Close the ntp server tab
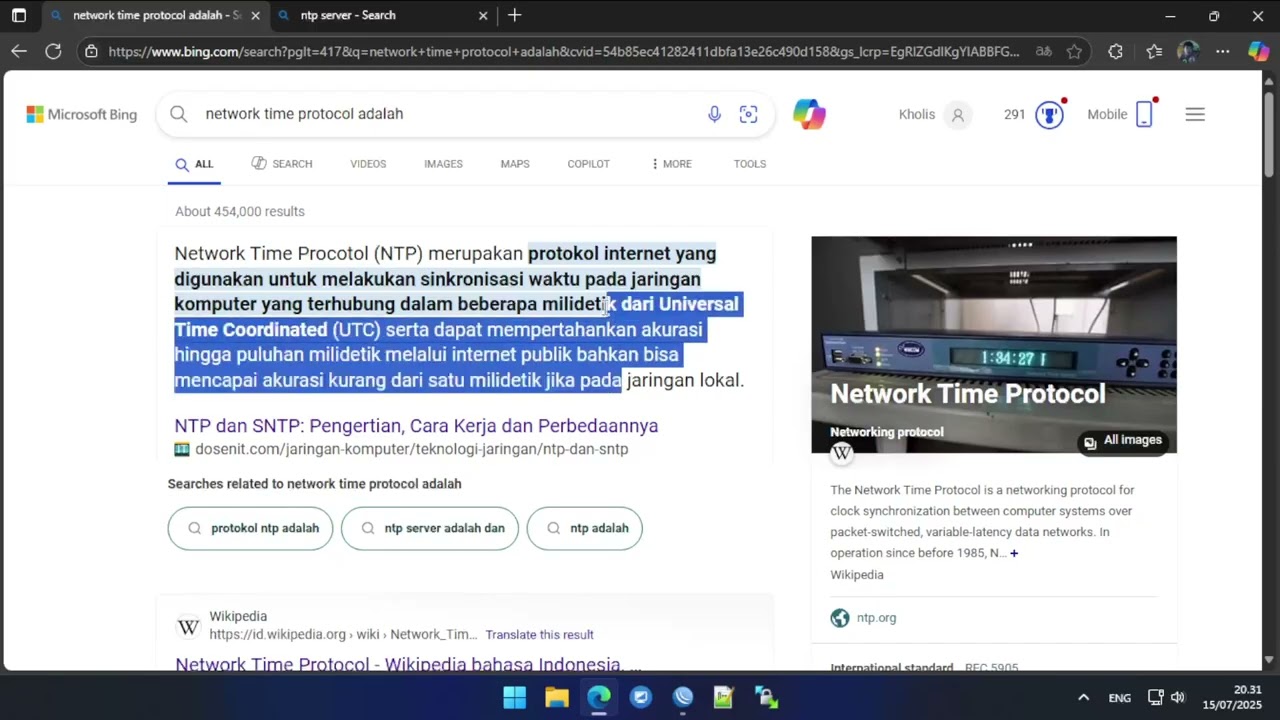The image size is (1280, 720). point(483,16)
